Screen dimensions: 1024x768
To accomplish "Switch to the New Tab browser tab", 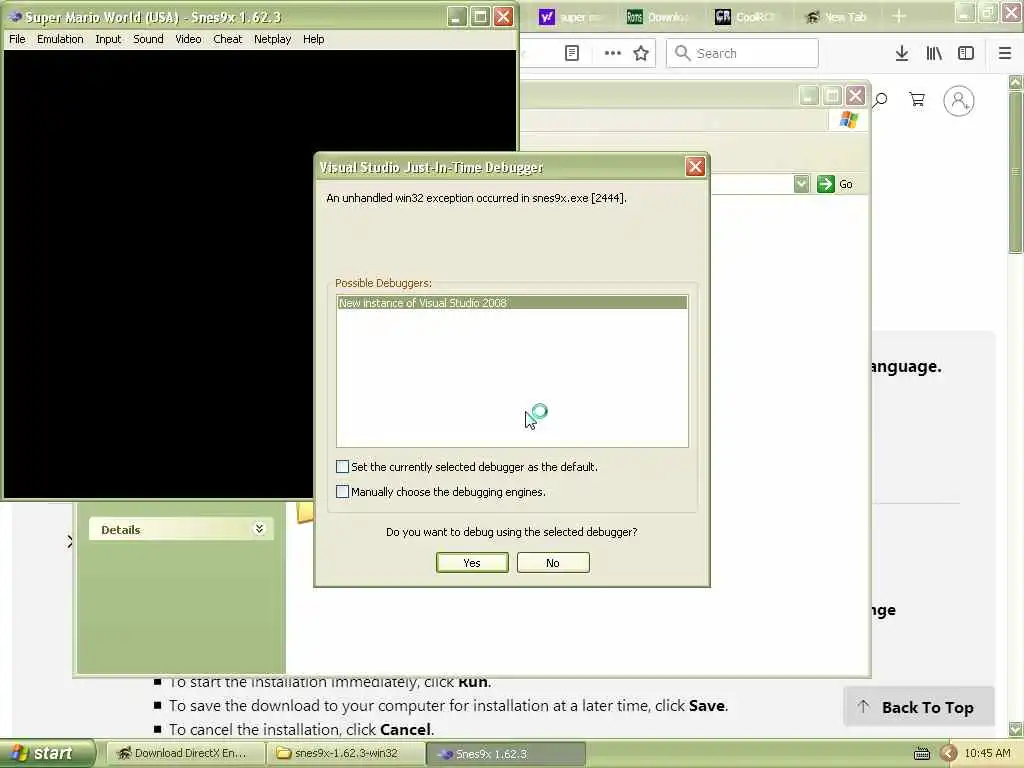I will (835, 17).
